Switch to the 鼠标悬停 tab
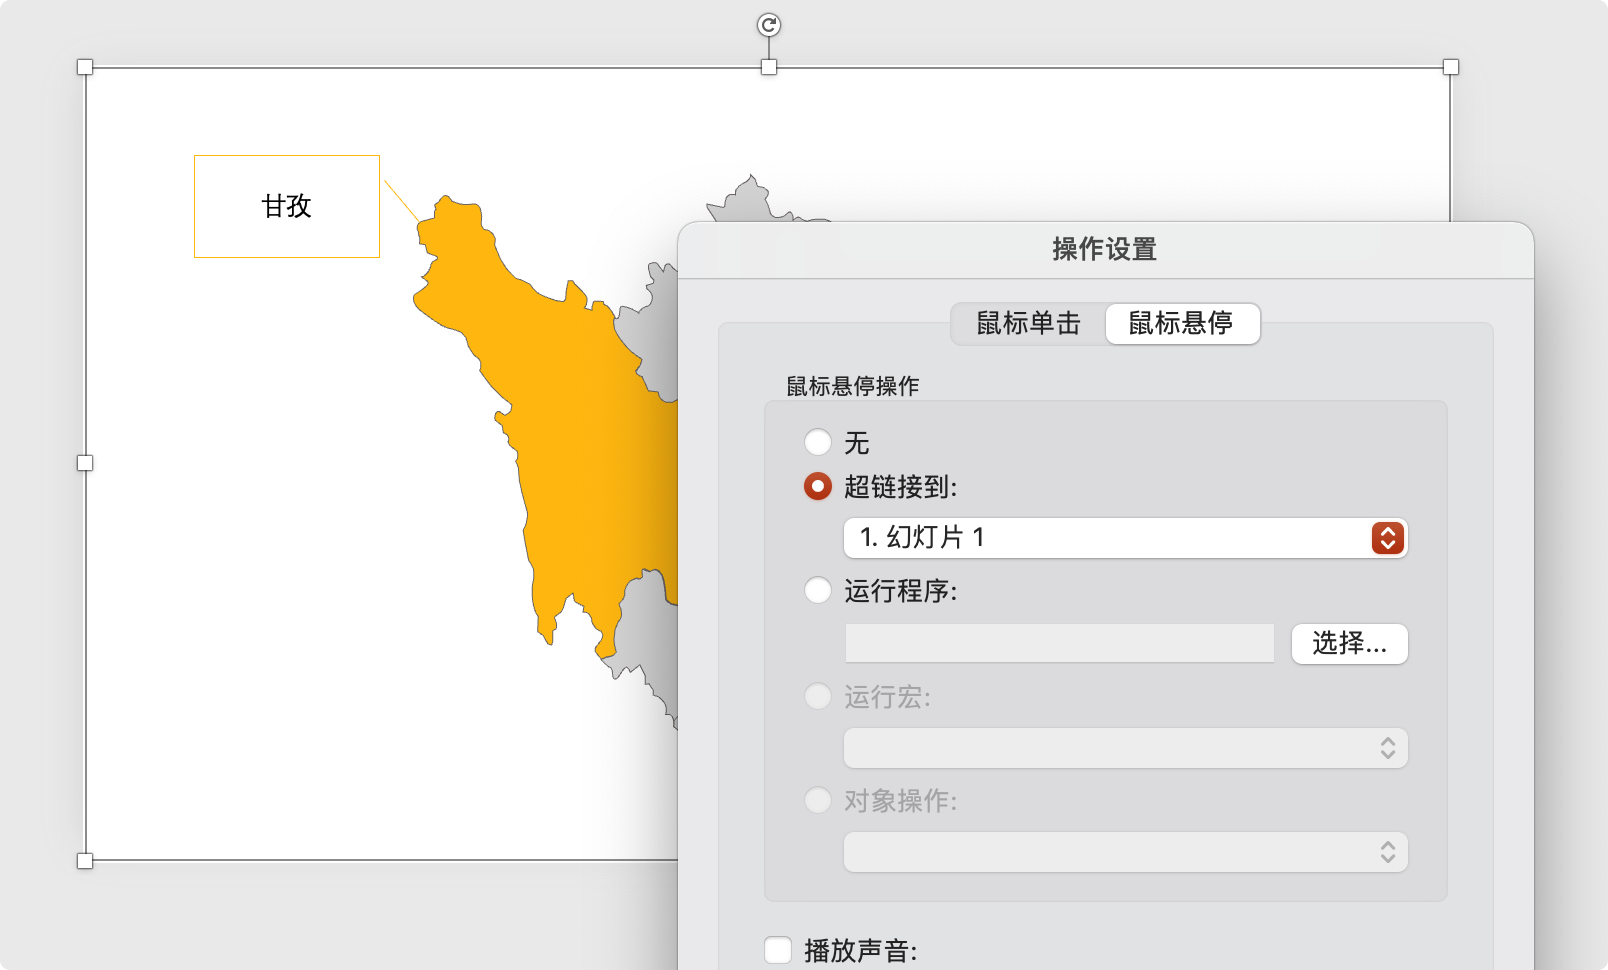The height and width of the screenshot is (970, 1608). [1181, 324]
